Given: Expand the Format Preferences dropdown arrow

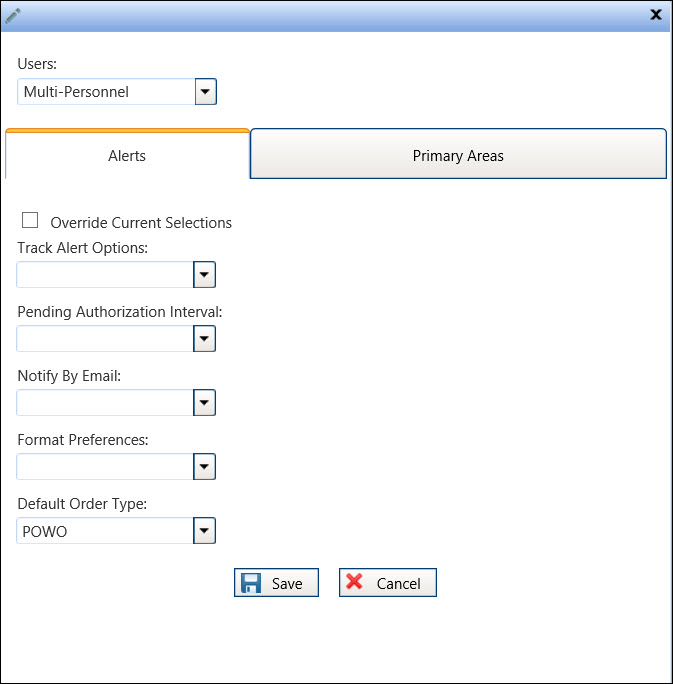Looking at the screenshot, I should click(x=205, y=467).
